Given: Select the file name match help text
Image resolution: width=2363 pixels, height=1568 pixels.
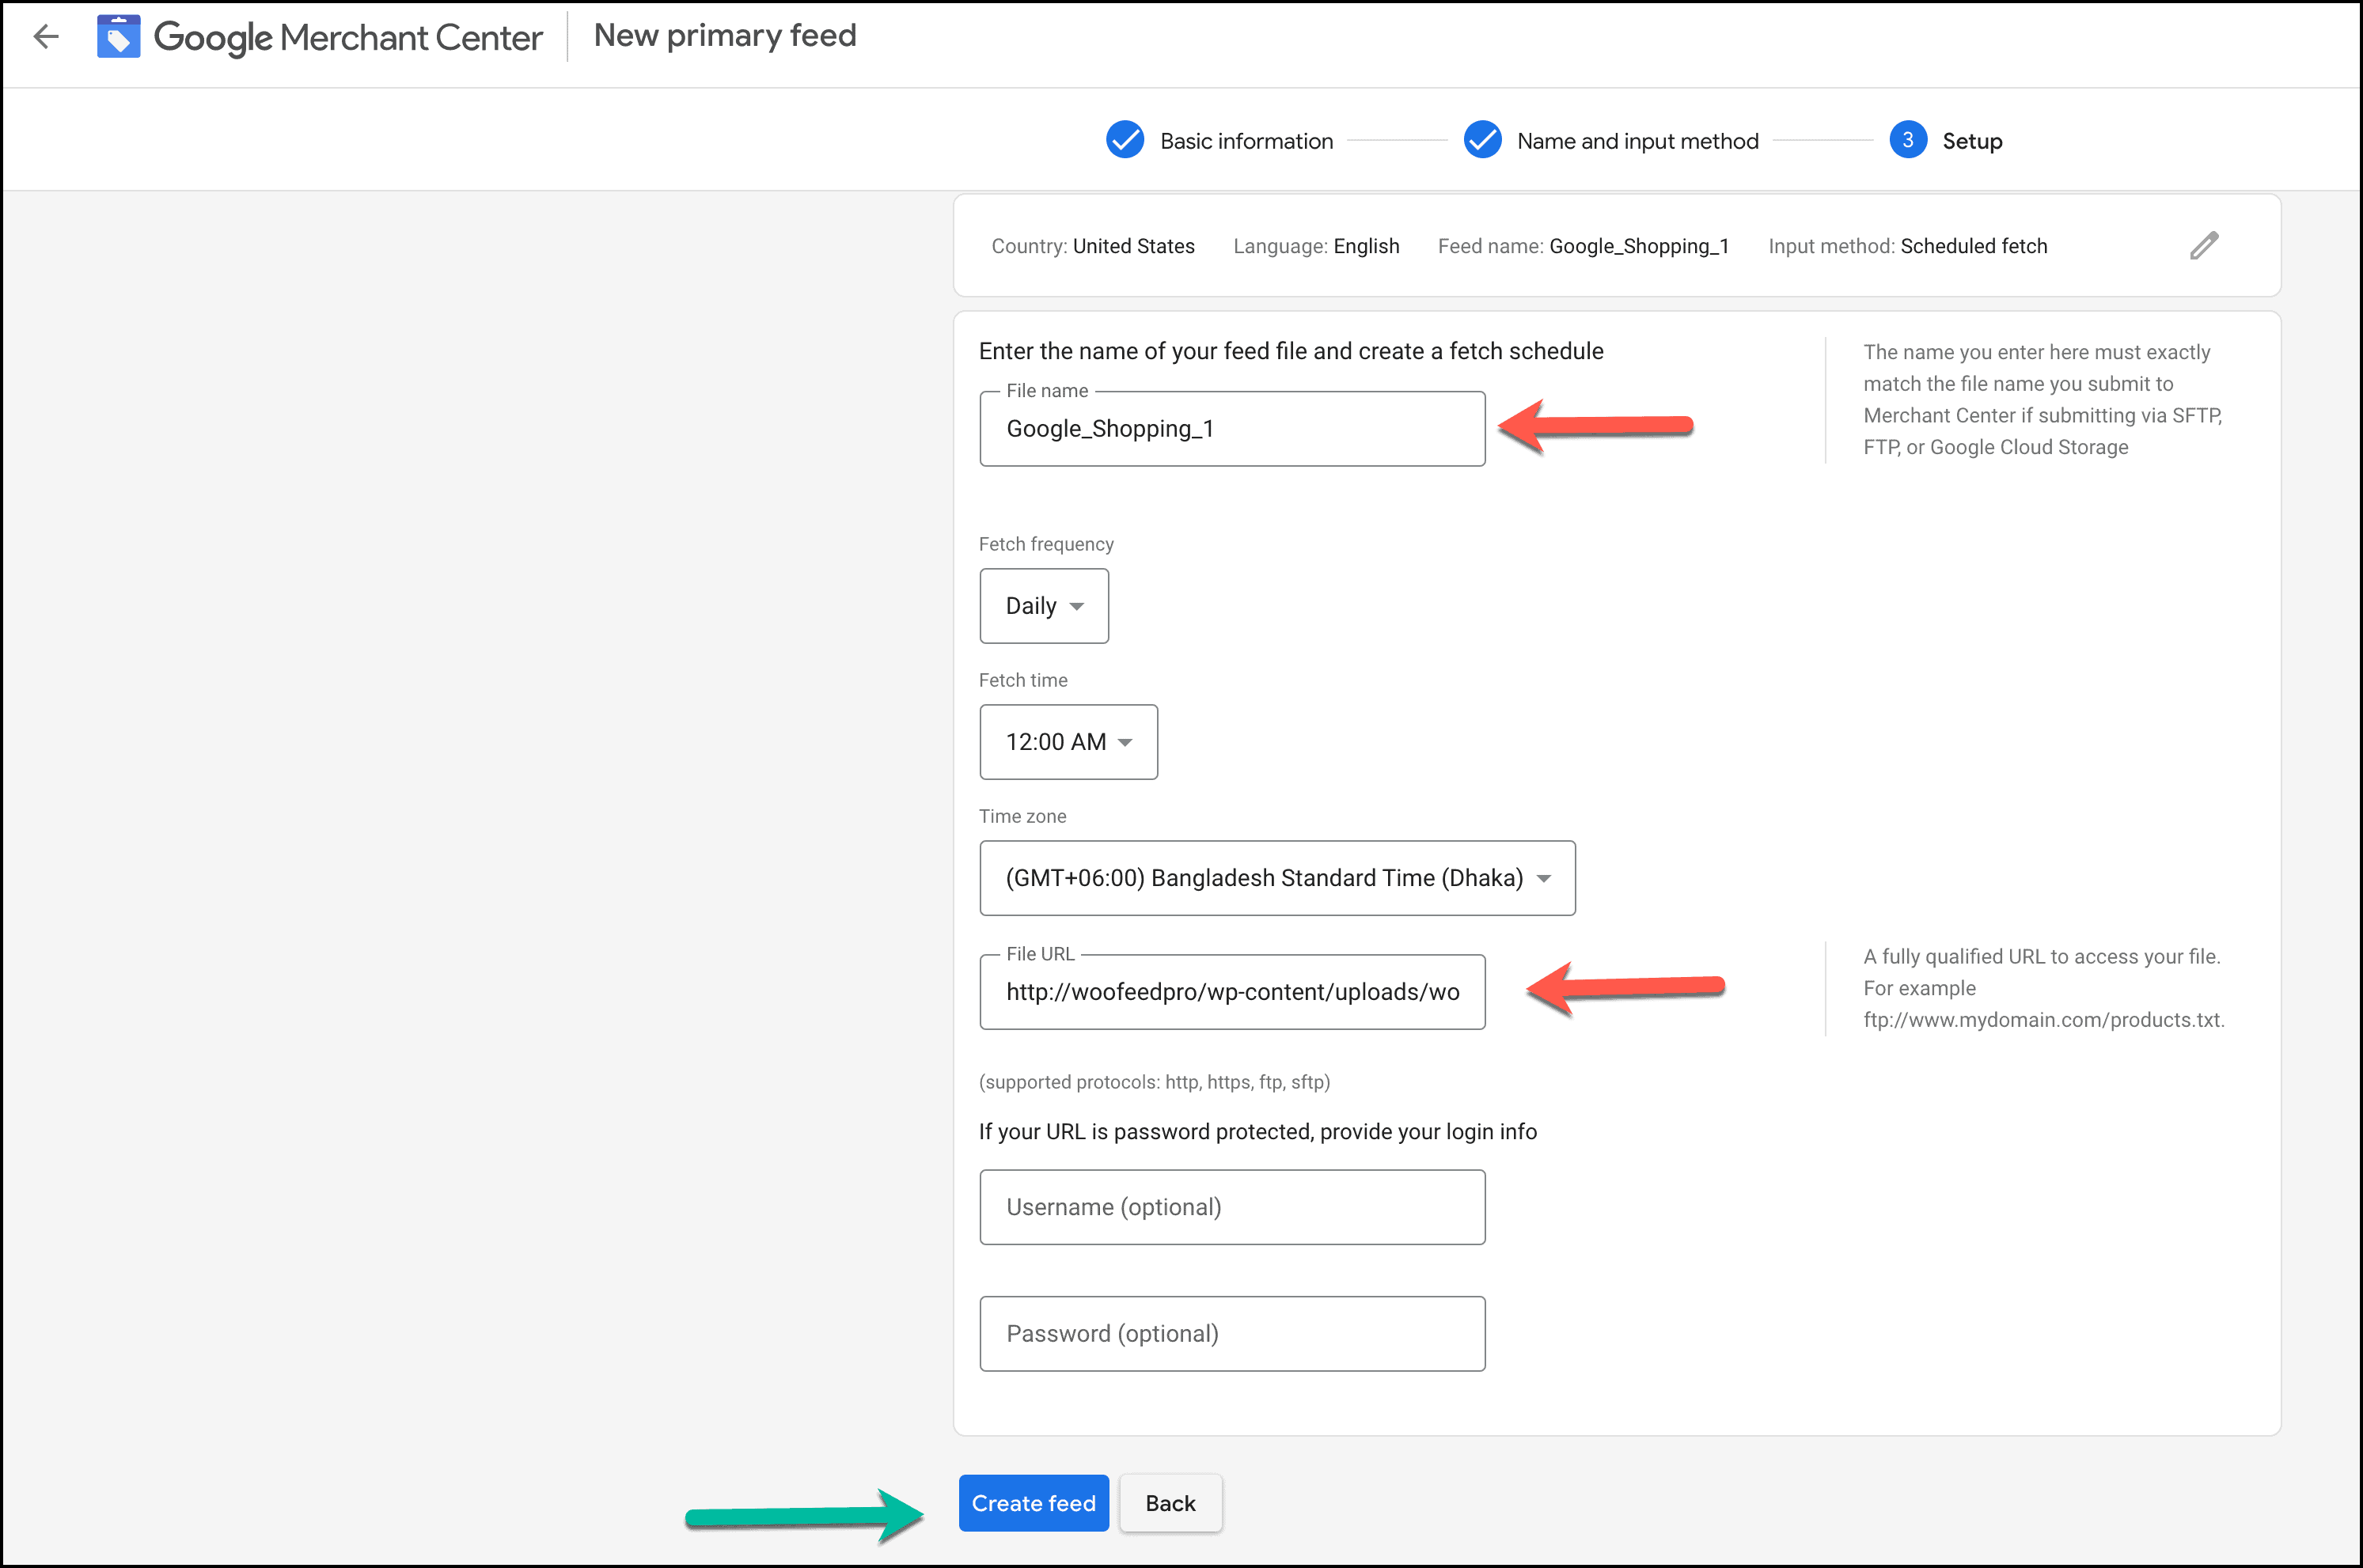Looking at the screenshot, I should click(2043, 399).
